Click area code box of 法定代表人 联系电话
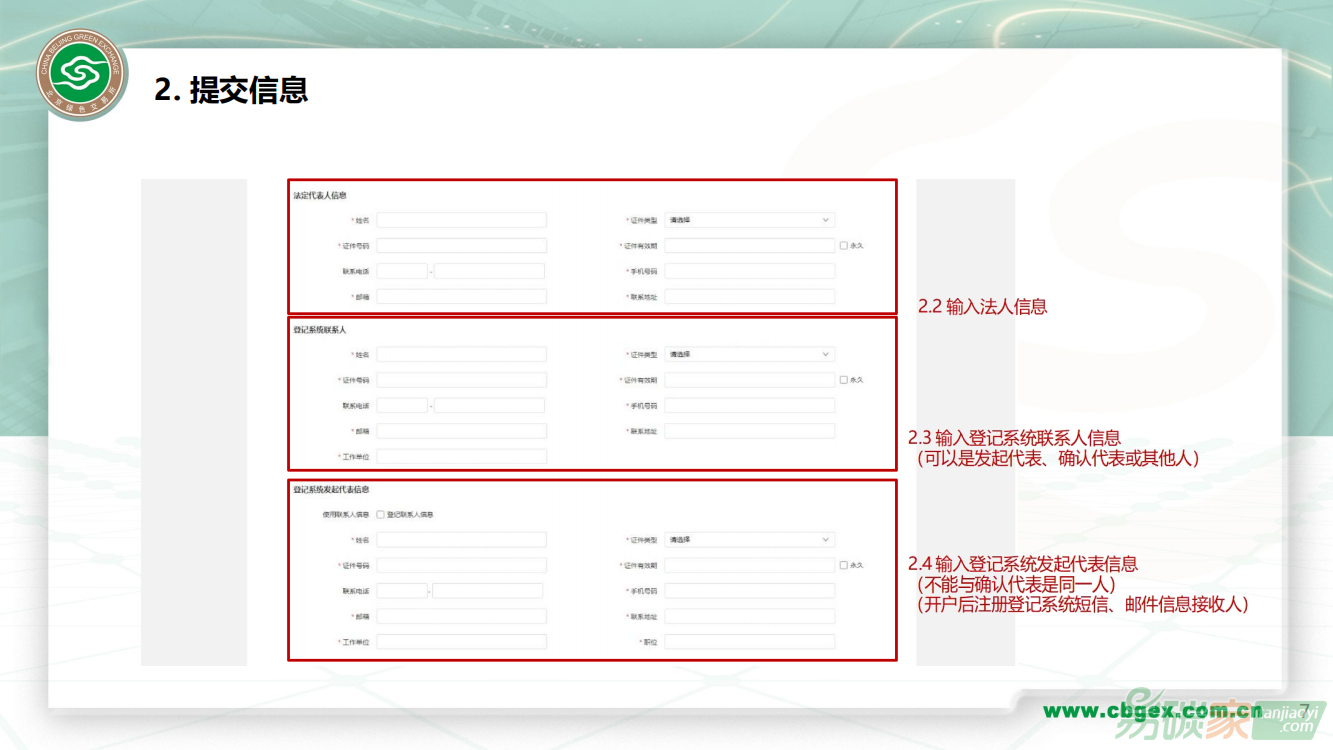This screenshot has width=1333, height=750. point(402,271)
